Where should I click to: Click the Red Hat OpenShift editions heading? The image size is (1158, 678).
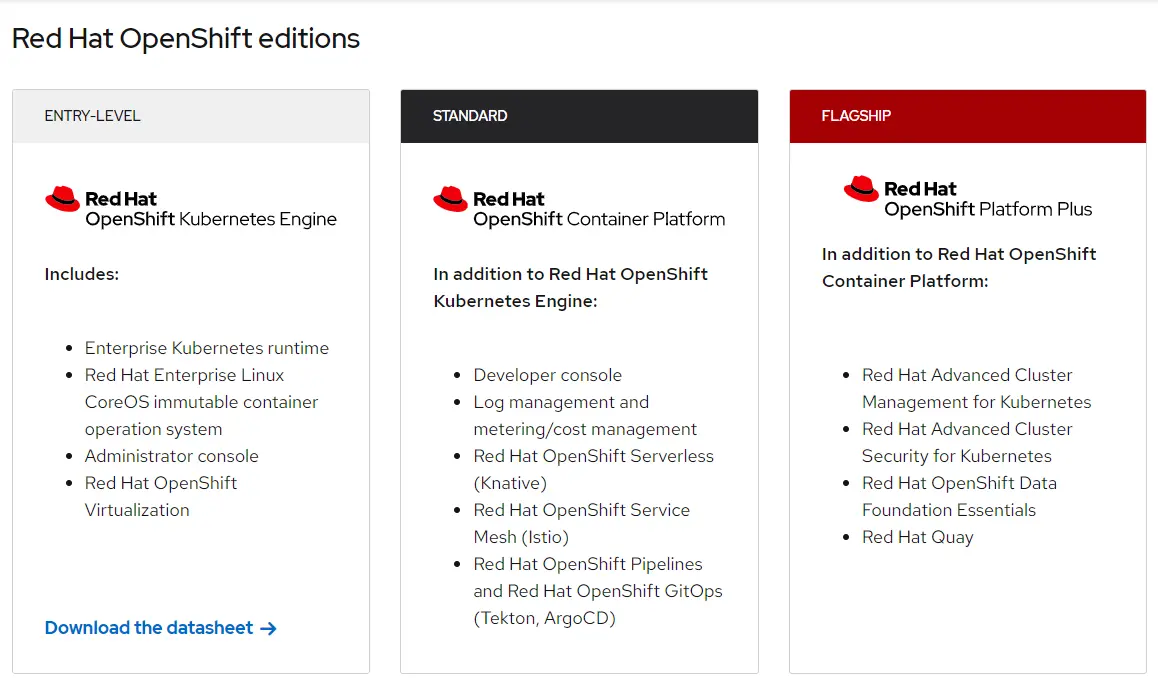point(185,38)
